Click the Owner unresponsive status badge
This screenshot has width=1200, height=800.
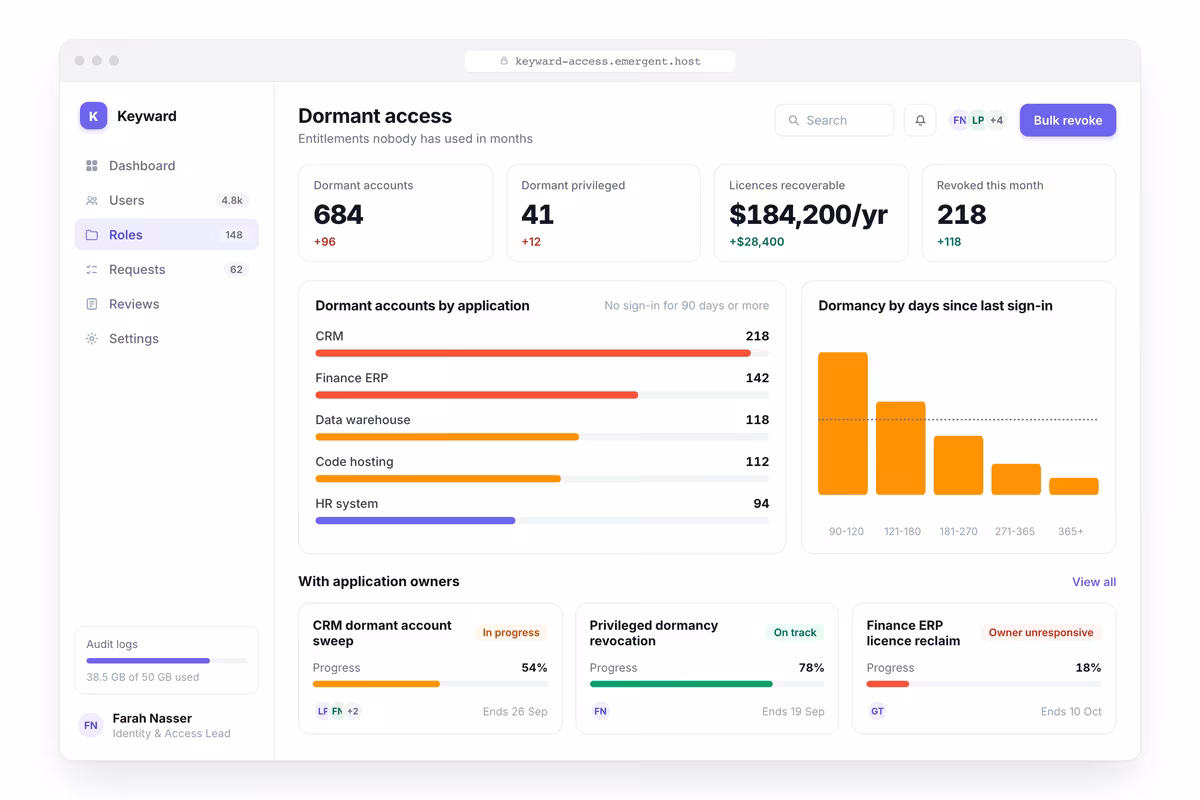(1041, 632)
